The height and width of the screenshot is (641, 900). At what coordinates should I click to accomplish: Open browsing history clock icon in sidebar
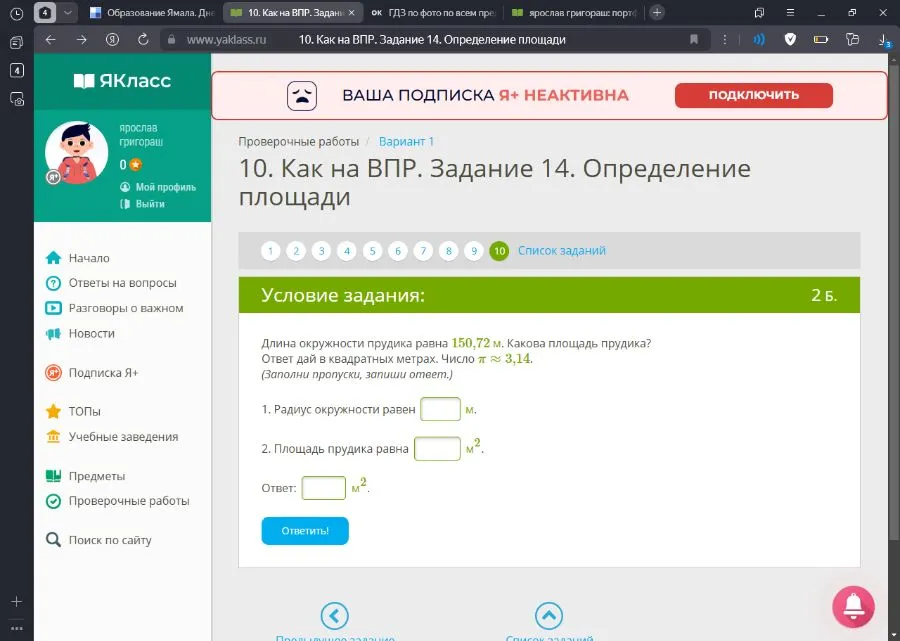tap(16, 13)
